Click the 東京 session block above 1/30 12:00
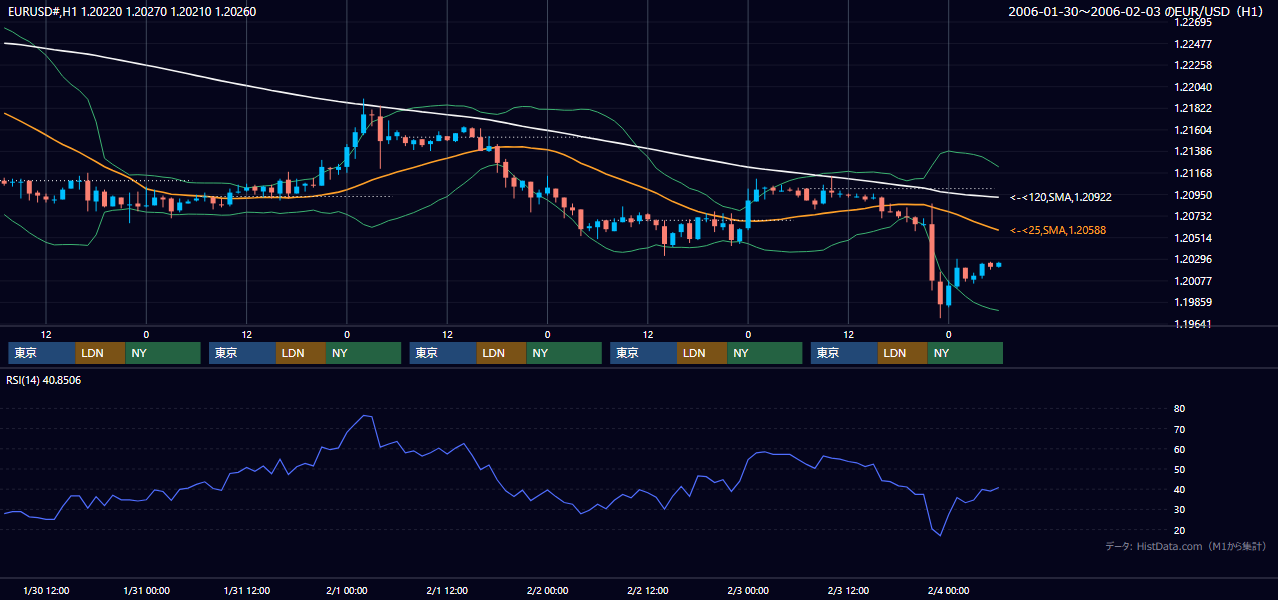Image resolution: width=1278 pixels, height=600 pixels. pyautogui.click(x=42, y=353)
